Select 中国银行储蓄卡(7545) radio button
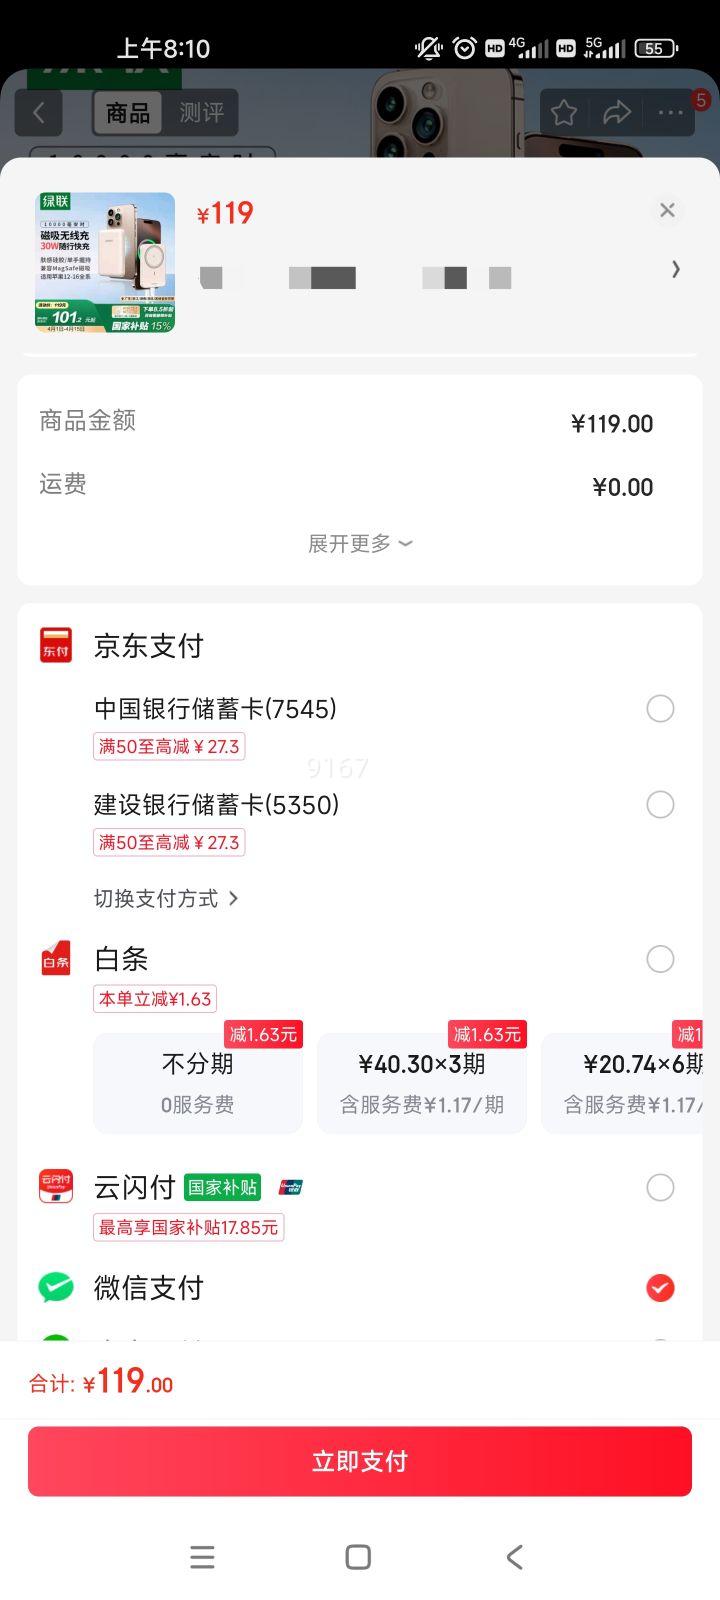This screenshot has width=720, height=1600. 660,709
